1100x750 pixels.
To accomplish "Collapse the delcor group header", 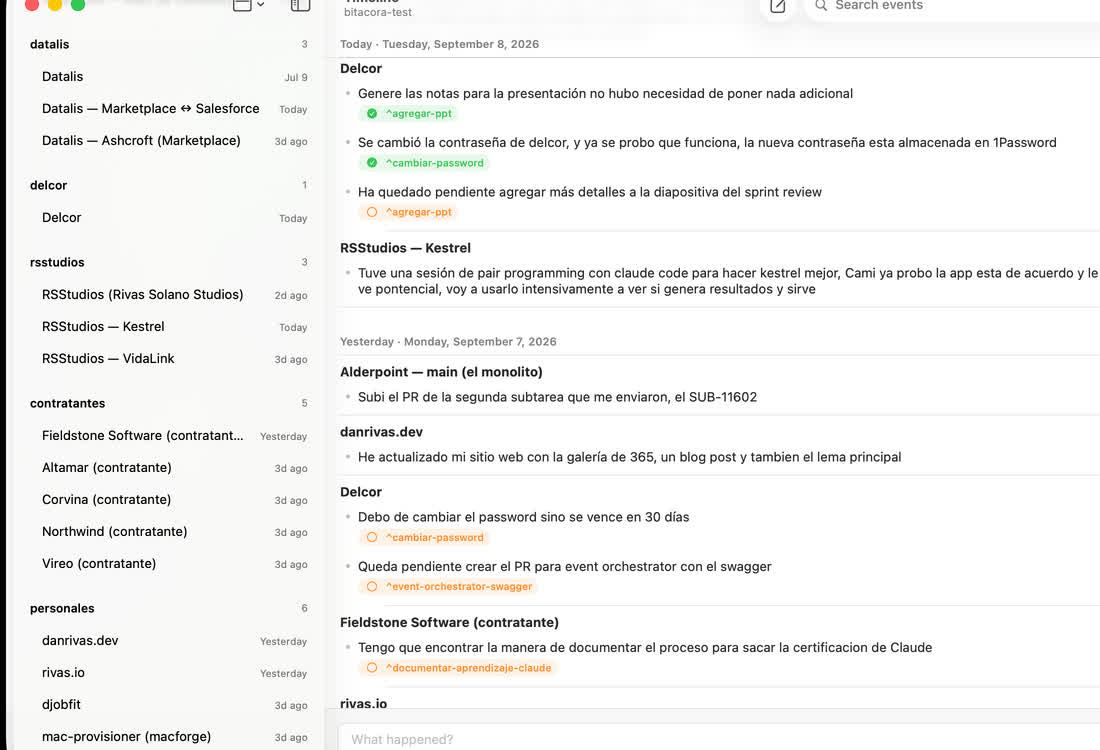I will [168, 185].
